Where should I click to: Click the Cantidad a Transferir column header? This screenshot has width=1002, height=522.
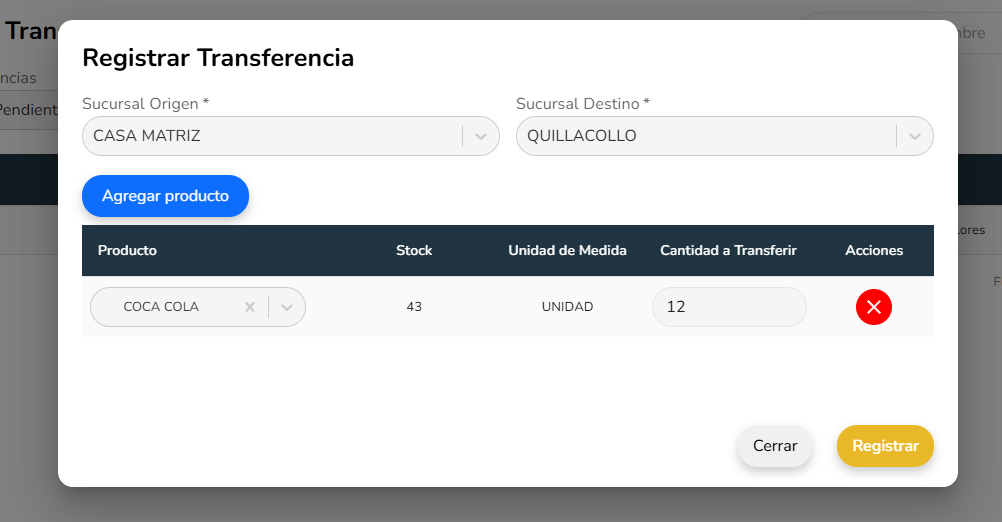coord(728,251)
